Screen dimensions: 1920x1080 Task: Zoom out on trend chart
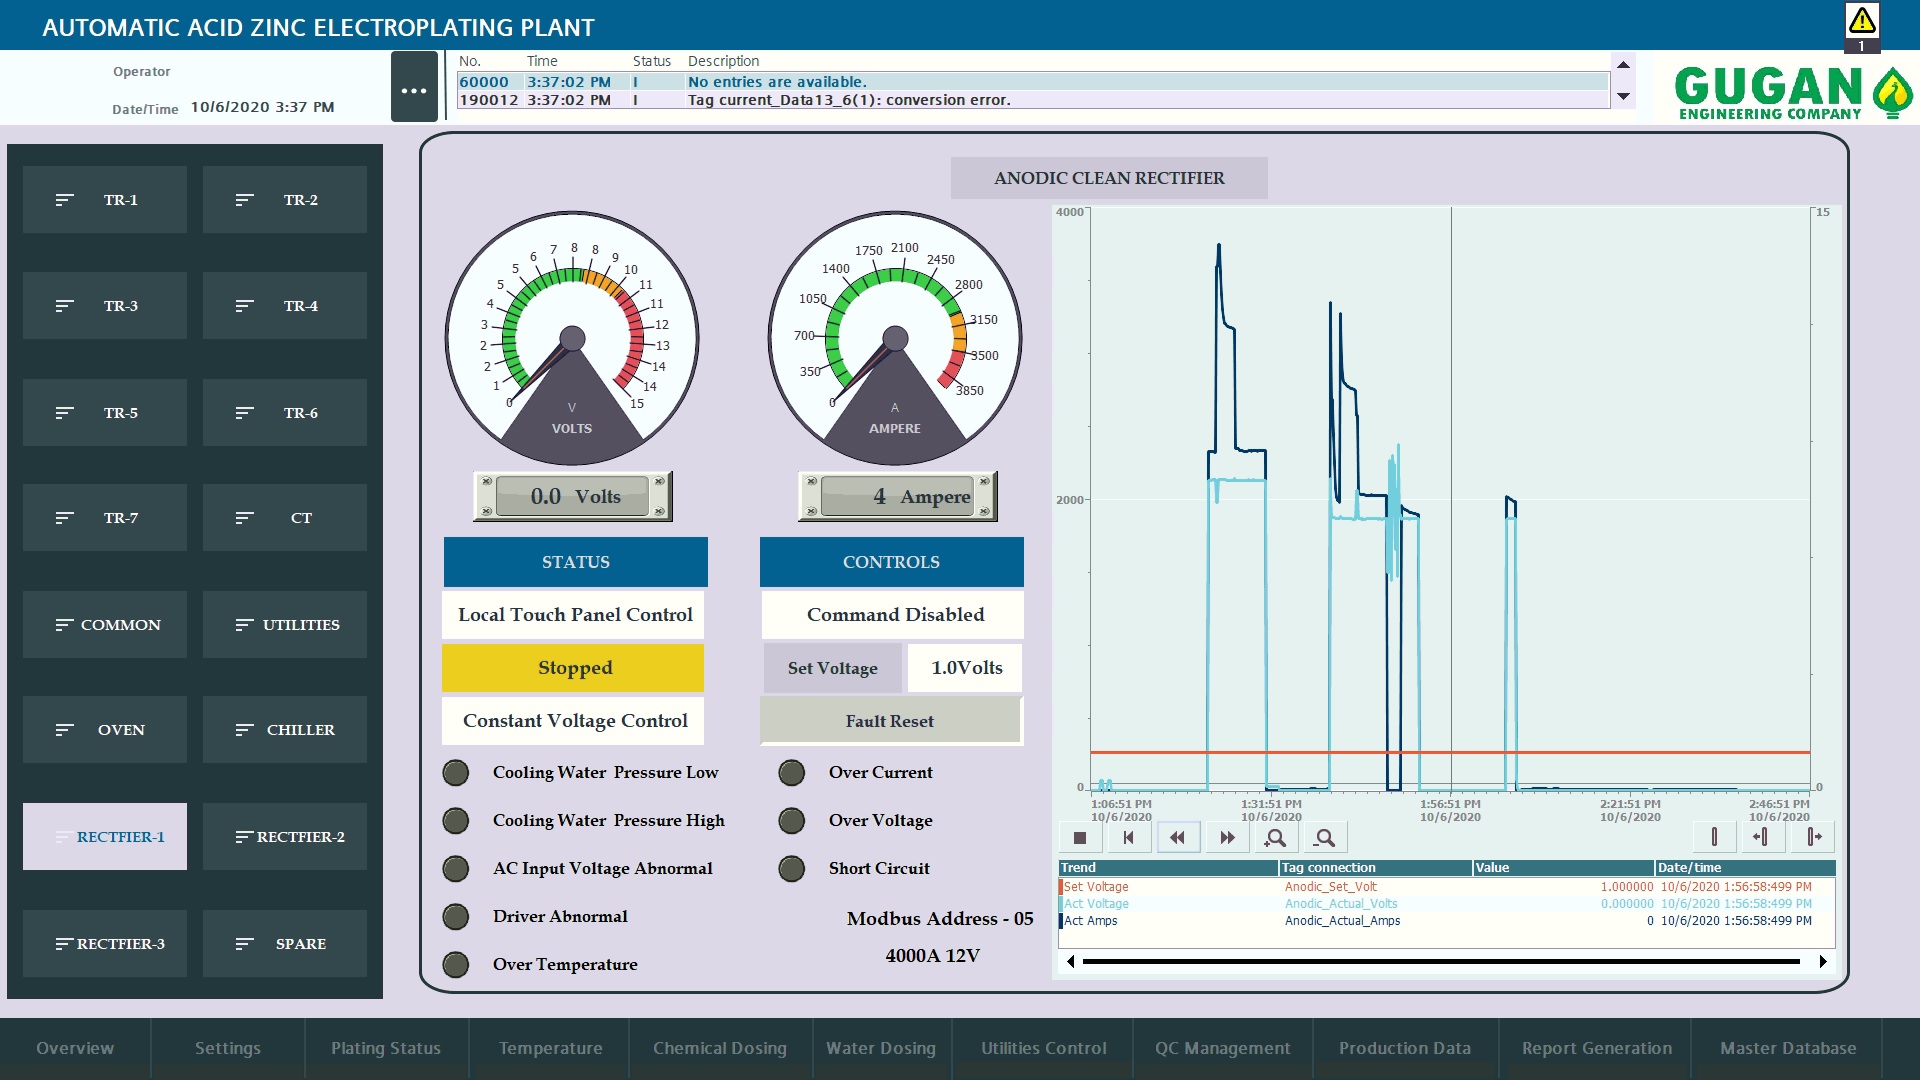pyautogui.click(x=1325, y=838)
